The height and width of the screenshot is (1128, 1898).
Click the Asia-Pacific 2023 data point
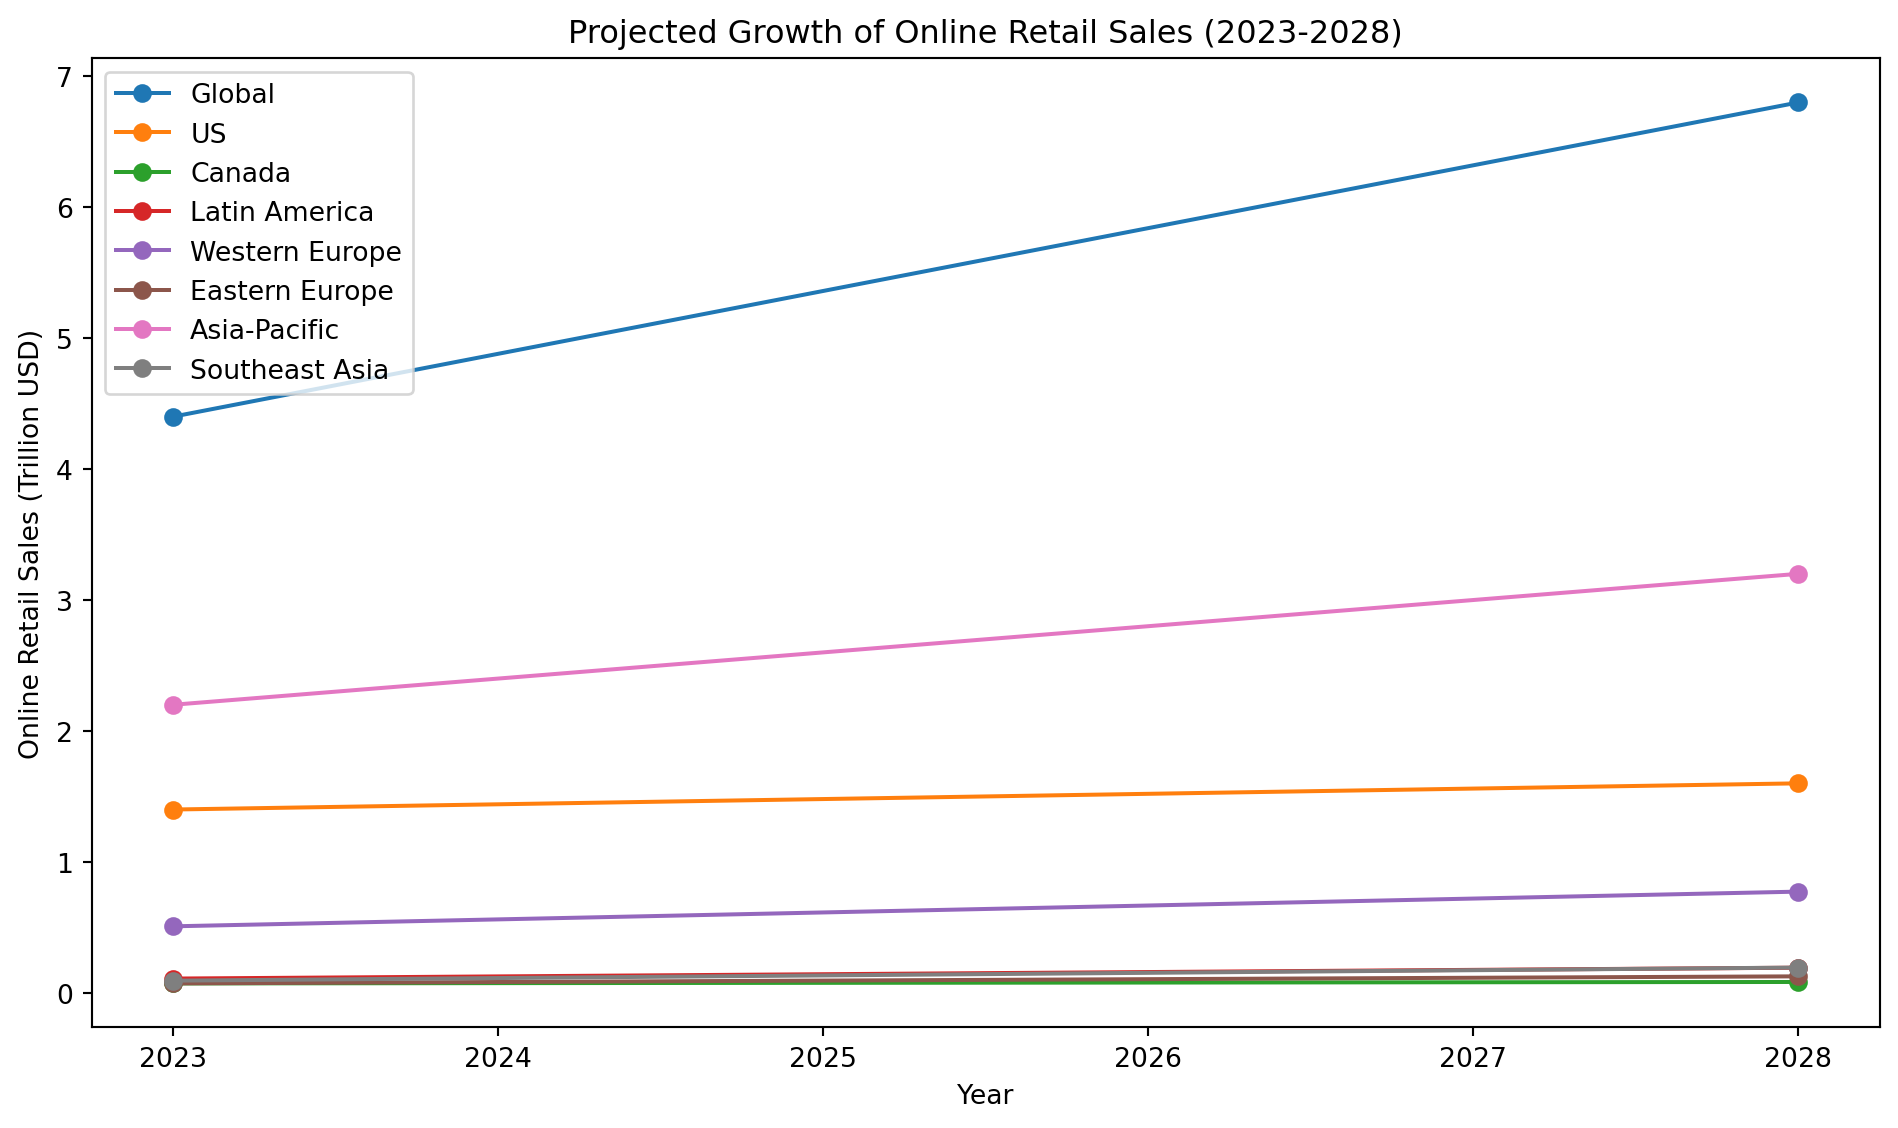(173, 705)
